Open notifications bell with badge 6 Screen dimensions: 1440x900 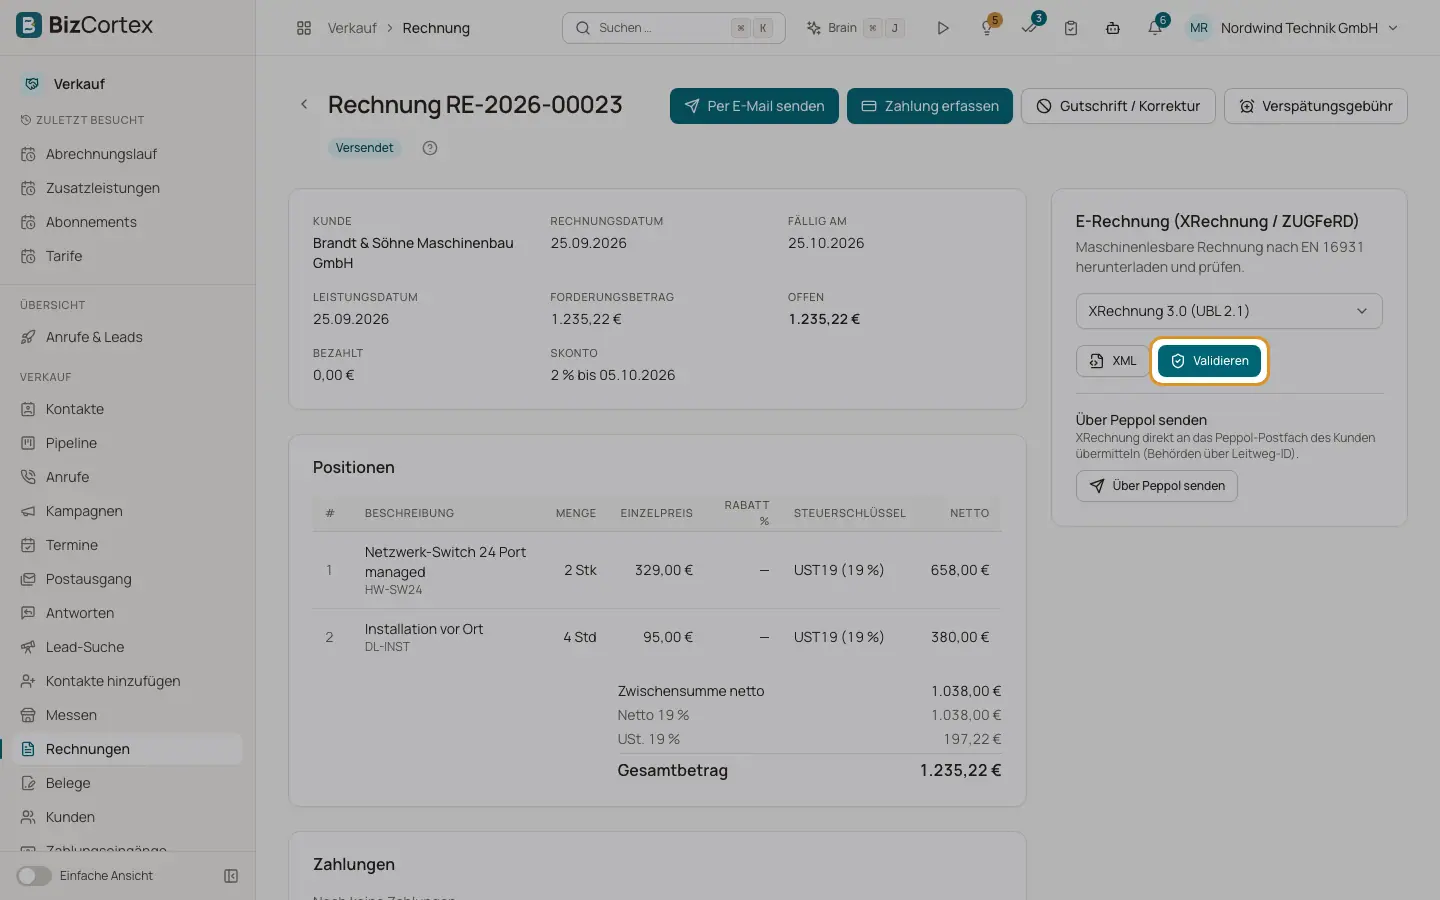coord(1155,28)
